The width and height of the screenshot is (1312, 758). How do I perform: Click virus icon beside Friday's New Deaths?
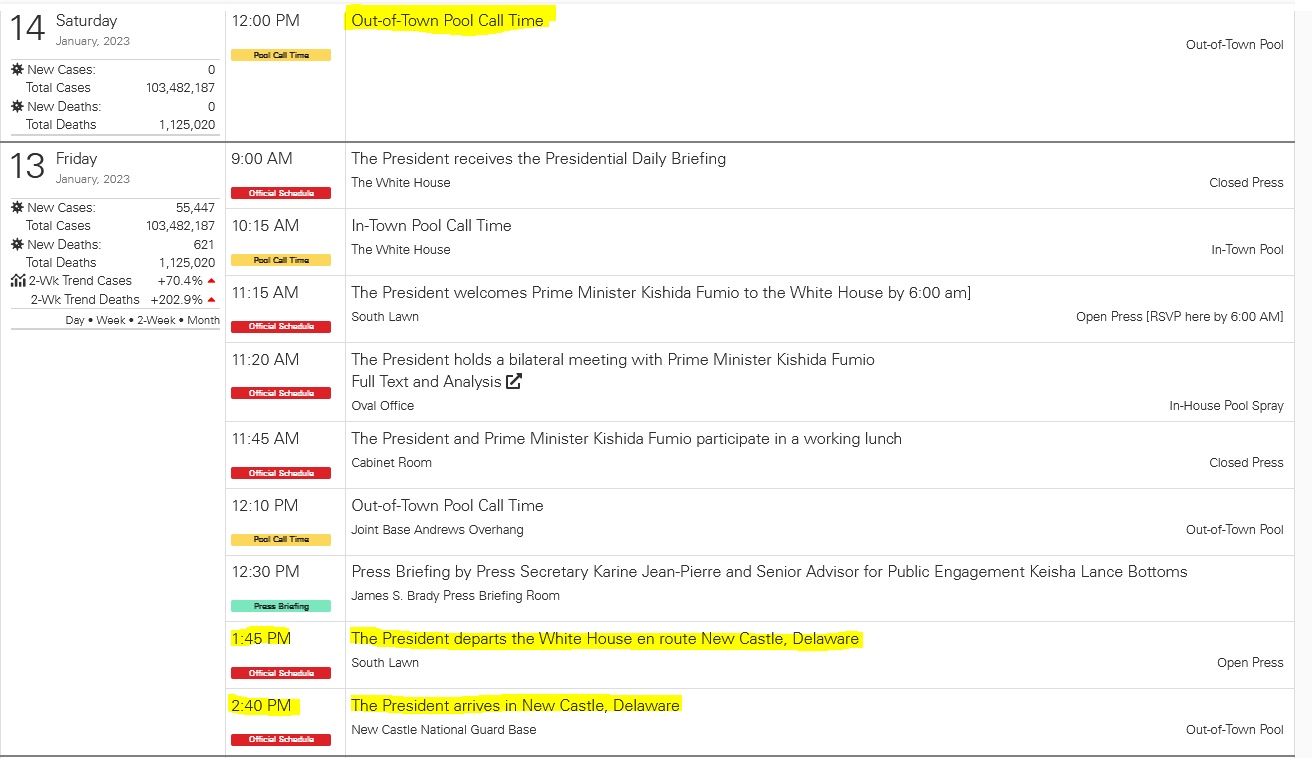(17, 244)
